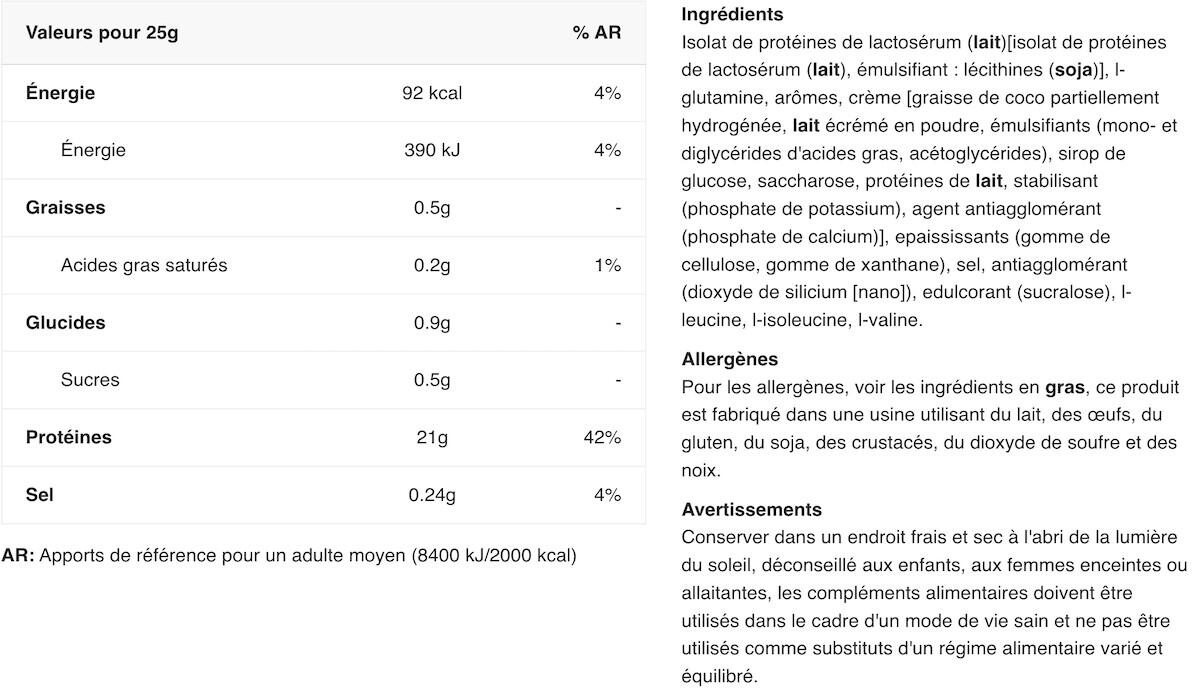Image resolution: width=1200 pixels, height=700 pixels.
Task: Click the '92 kcal' energy value
Action: coord(432,93)
